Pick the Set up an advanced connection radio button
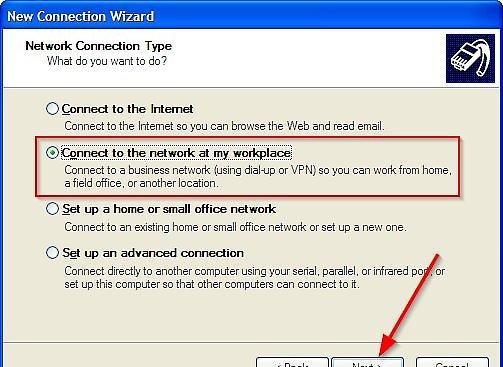Viewport: 503px width, 367px height. point(52,253)
